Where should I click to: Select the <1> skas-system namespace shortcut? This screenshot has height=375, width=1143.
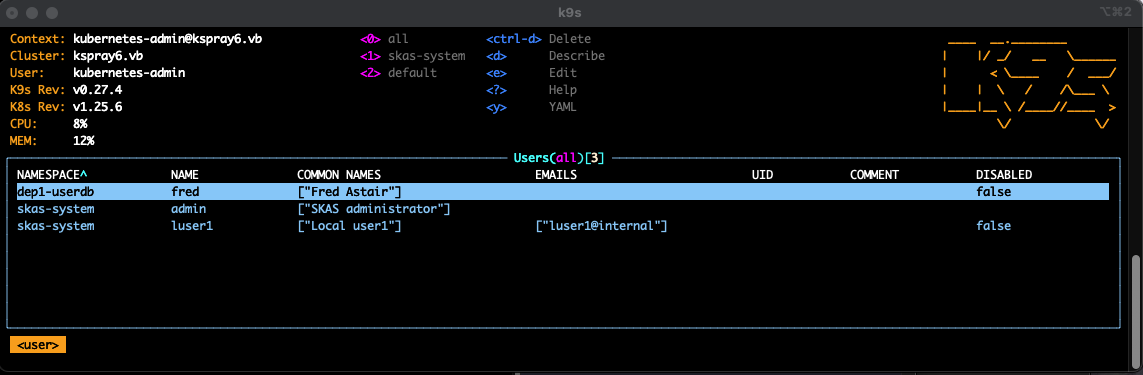(413, 55)
